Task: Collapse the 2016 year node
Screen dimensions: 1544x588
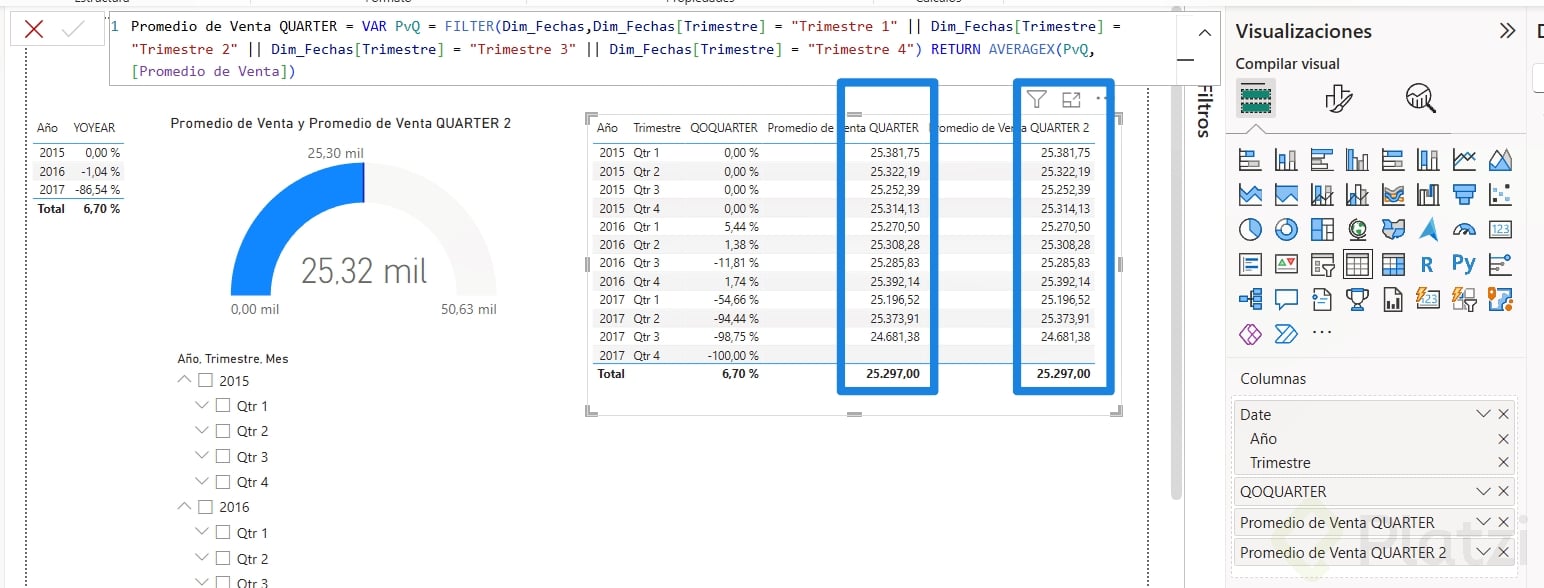Action: pyautogui.click(x=184, y=507)
